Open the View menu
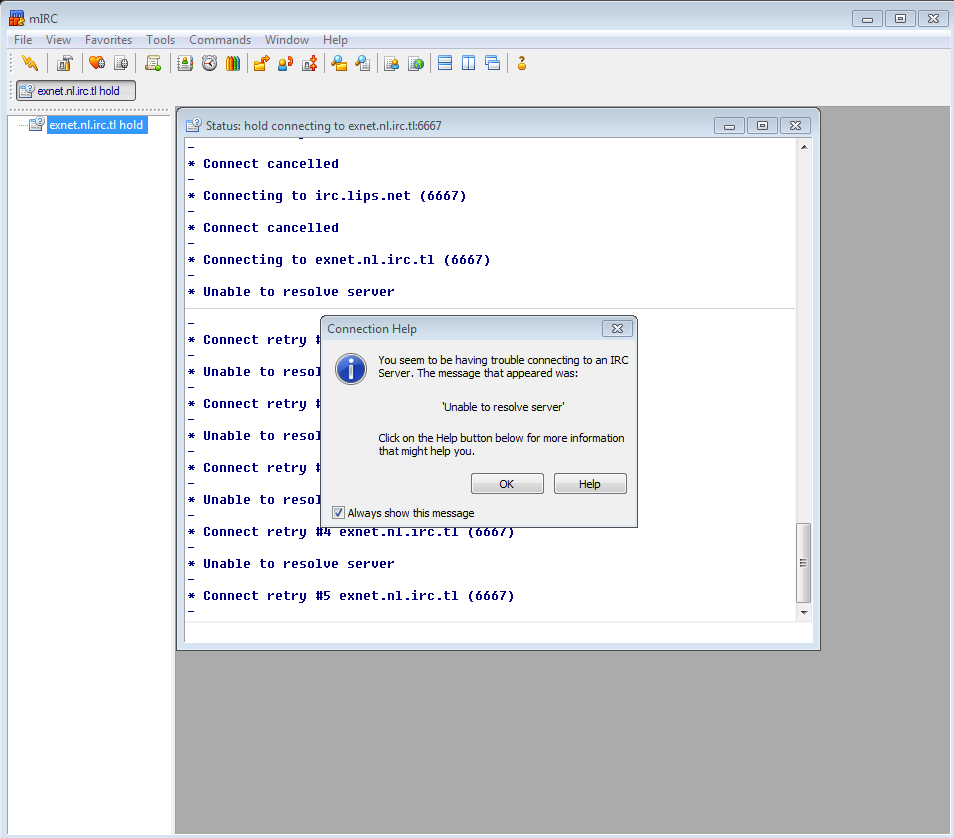Image resolution: width=954 pixels, height=838 pixels. [x=58, y=40]
